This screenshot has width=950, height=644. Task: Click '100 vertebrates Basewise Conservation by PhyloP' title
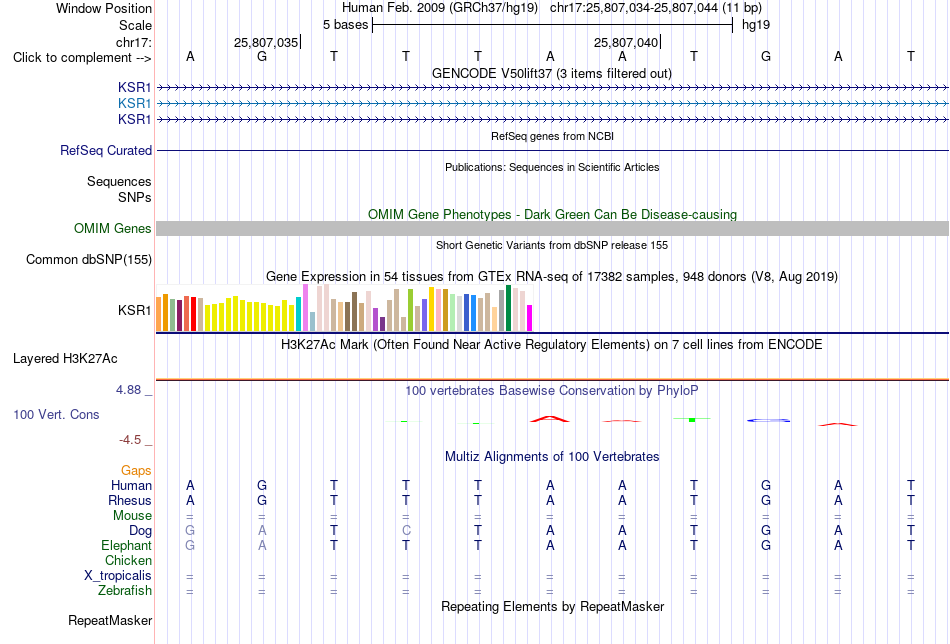tap(551, 391)
